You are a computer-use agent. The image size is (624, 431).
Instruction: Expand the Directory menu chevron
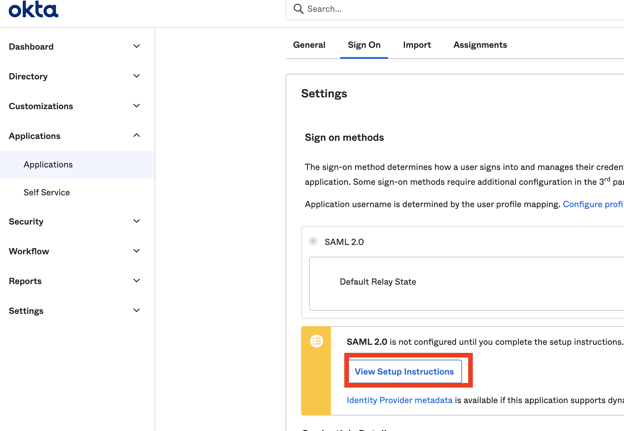pos(136,76)
